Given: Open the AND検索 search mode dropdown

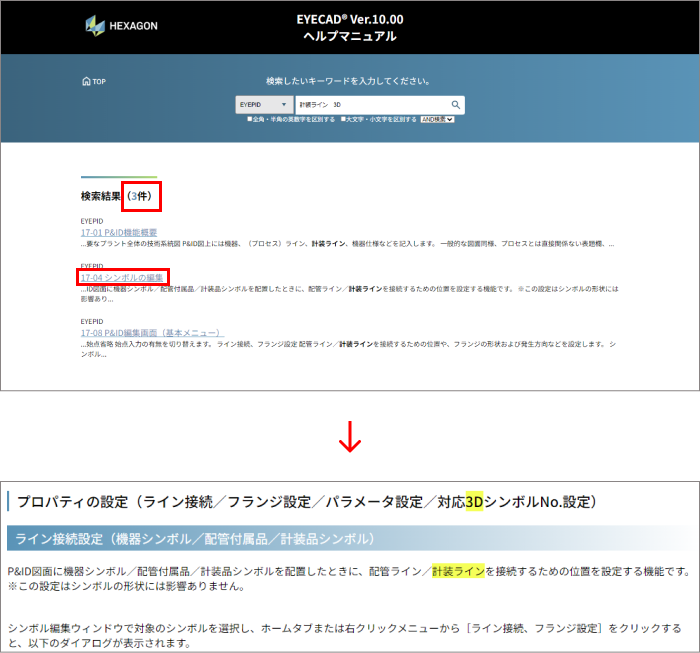Looking at the screenshot, I should pyautogui.click(x=438, y=119).
